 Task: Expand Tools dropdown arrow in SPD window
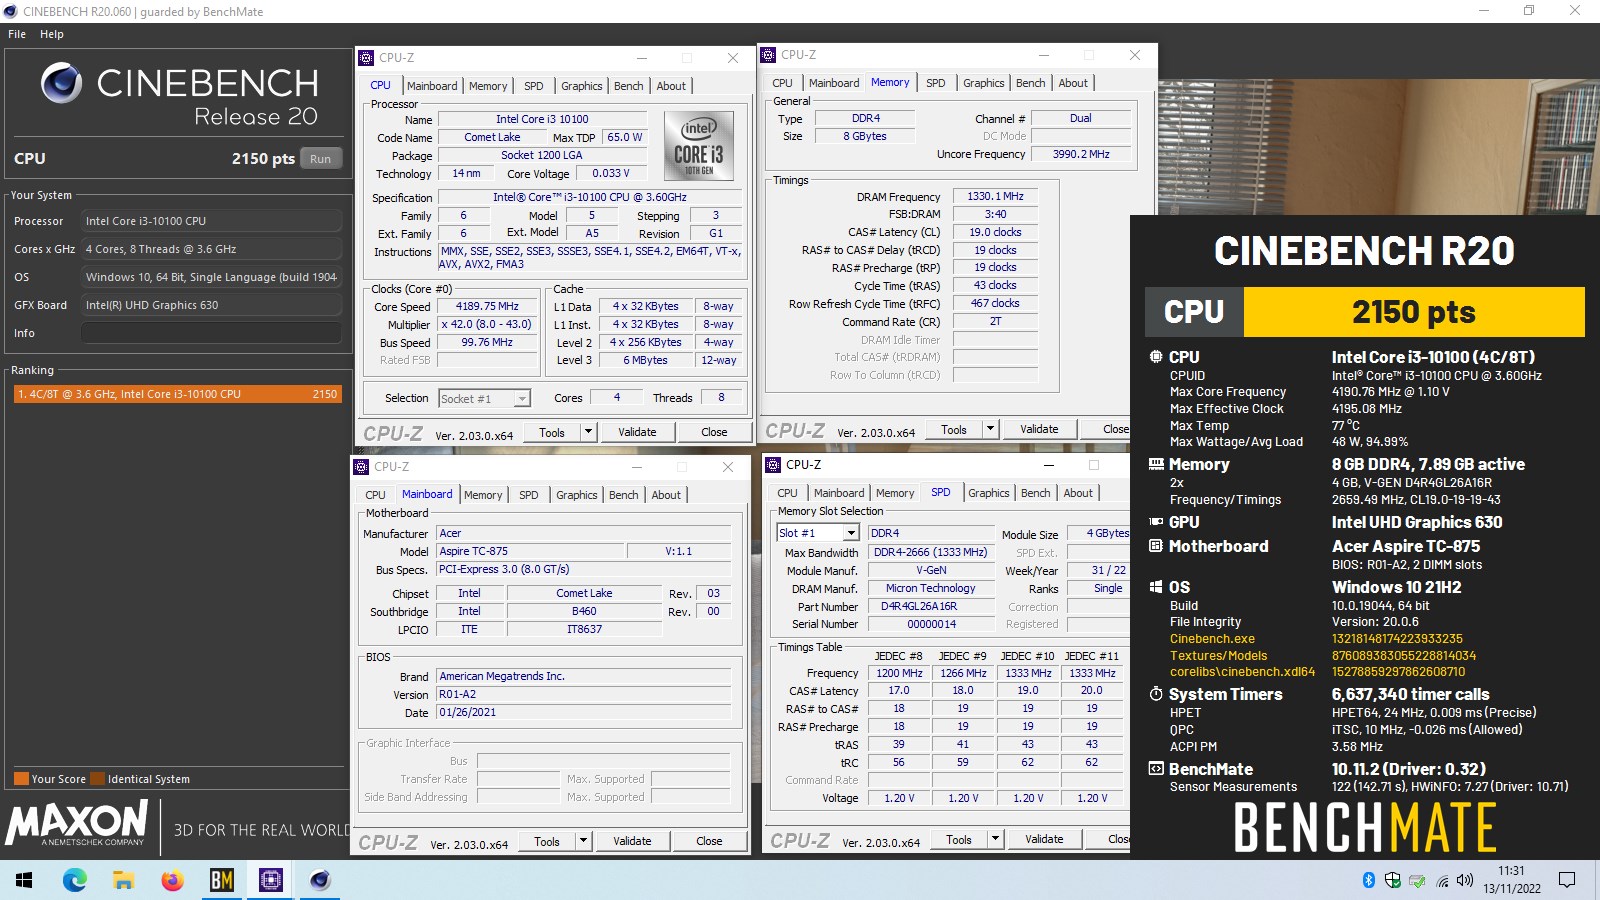pyautogui.click(x=995, y=839)
